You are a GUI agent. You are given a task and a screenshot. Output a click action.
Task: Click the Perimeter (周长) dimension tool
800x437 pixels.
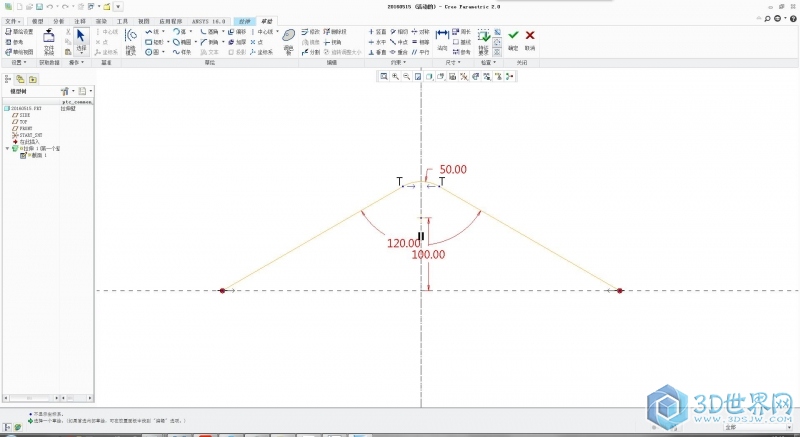[x=462, y=32]
